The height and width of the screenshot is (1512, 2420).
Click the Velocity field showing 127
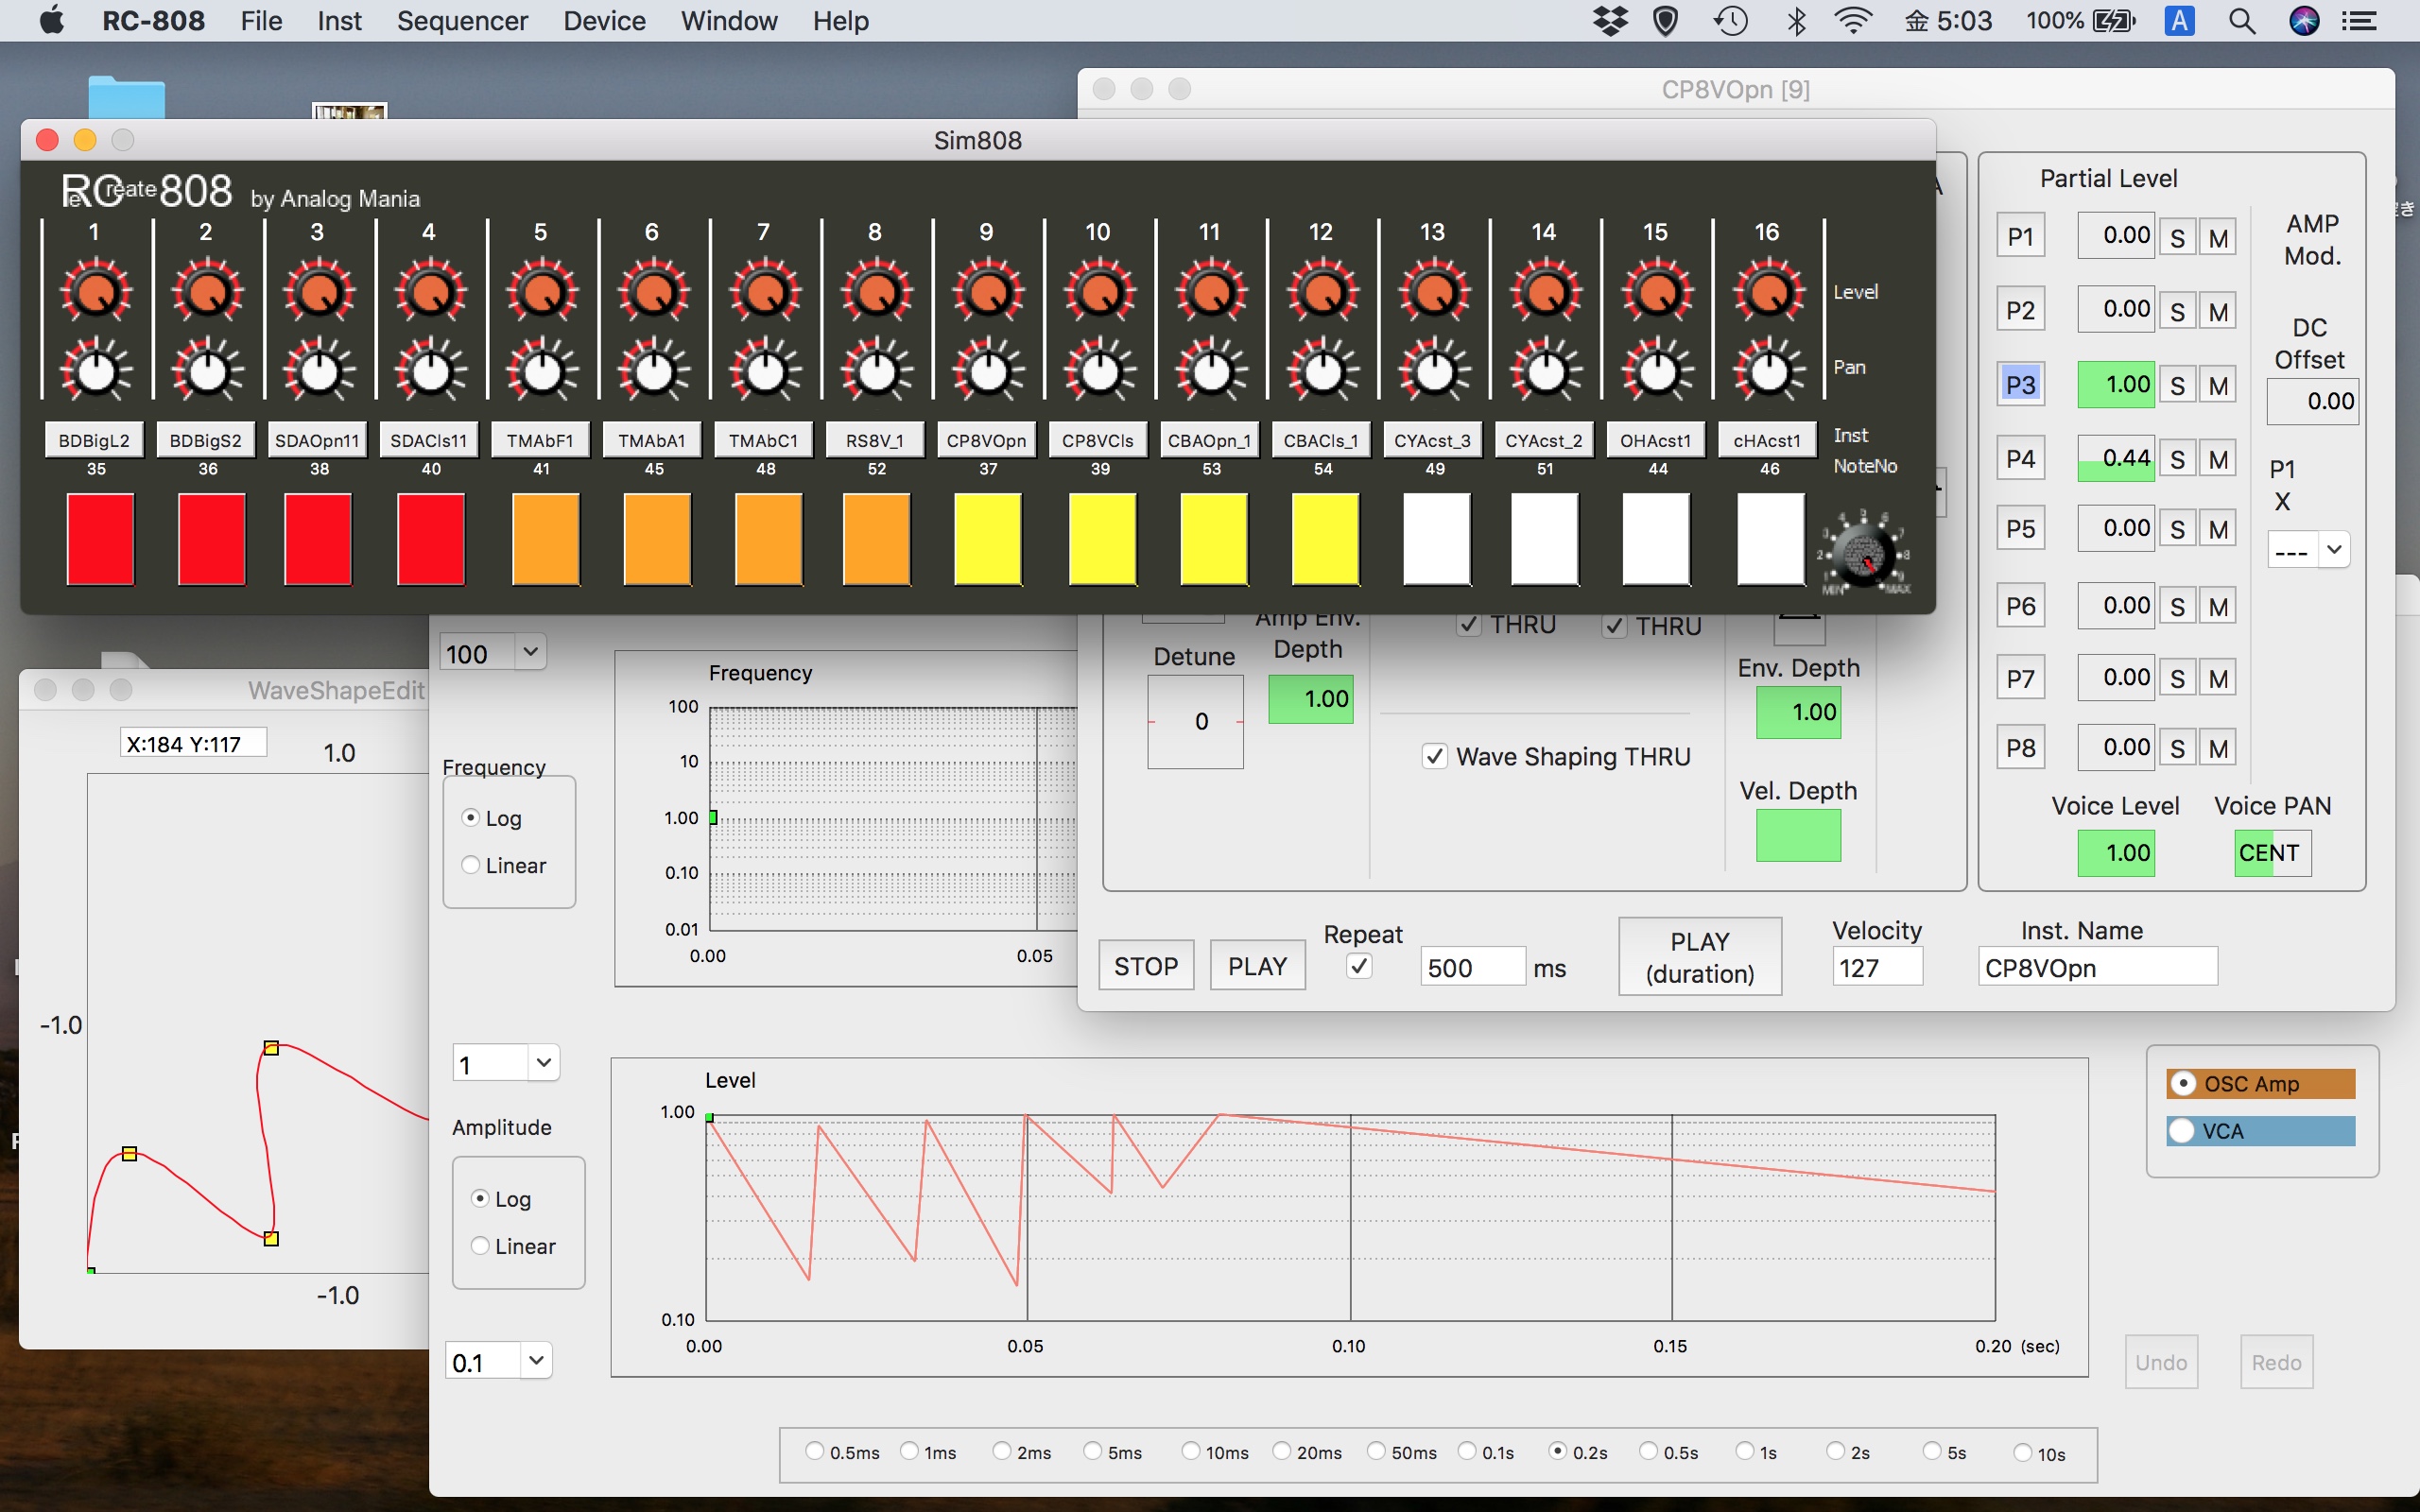point(1876,966)
